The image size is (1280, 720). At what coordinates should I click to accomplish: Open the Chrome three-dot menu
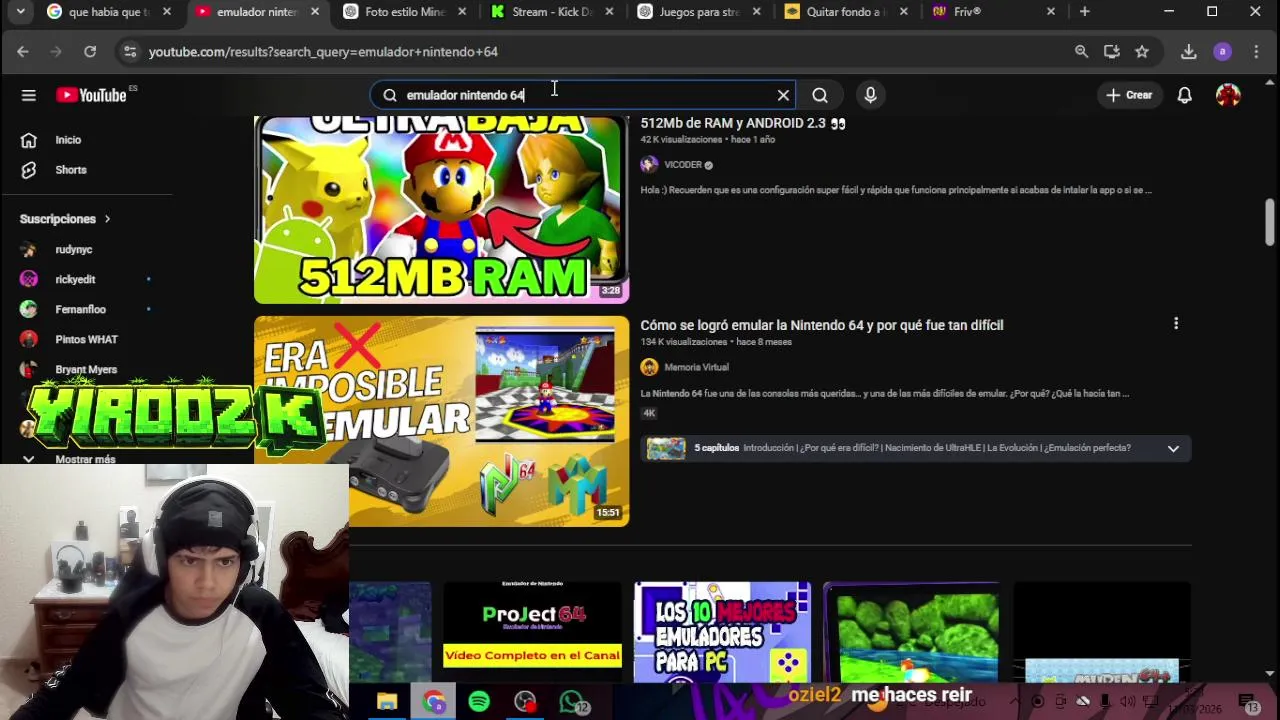point(1256,51)
